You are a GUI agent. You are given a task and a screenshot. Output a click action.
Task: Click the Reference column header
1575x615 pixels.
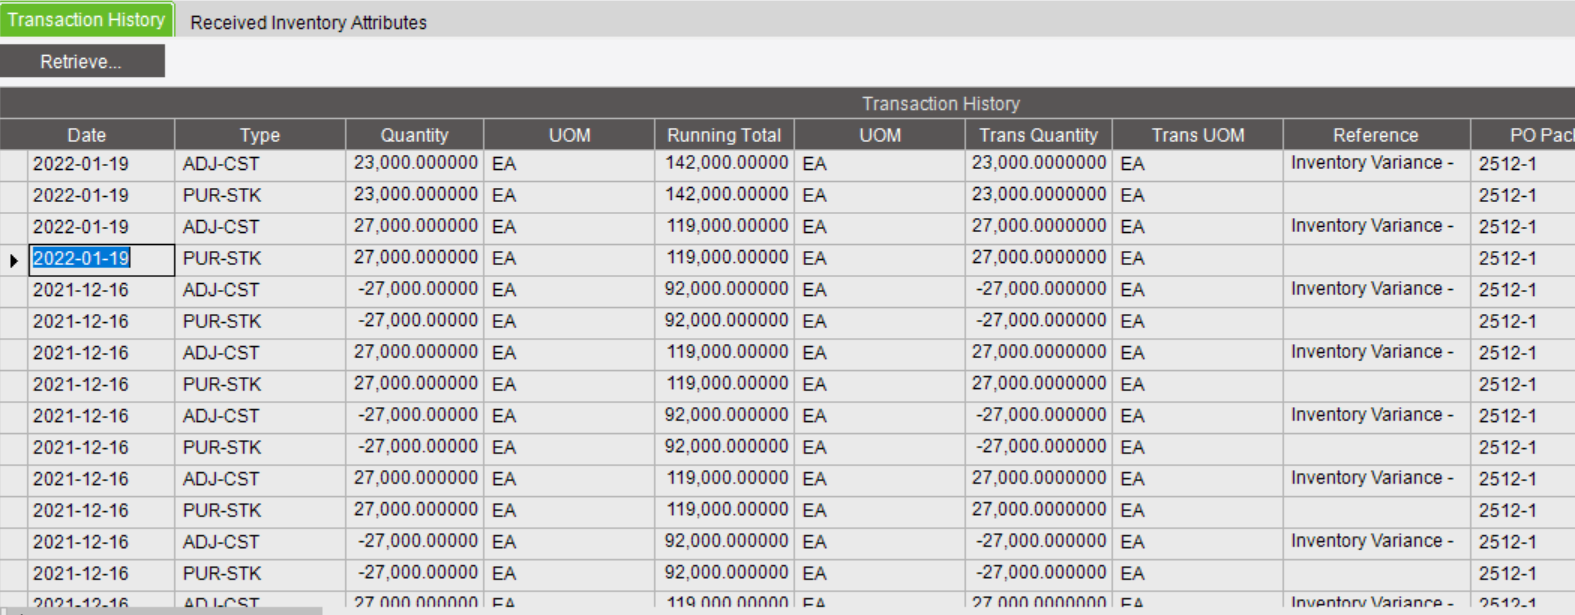pos(1376,135)
